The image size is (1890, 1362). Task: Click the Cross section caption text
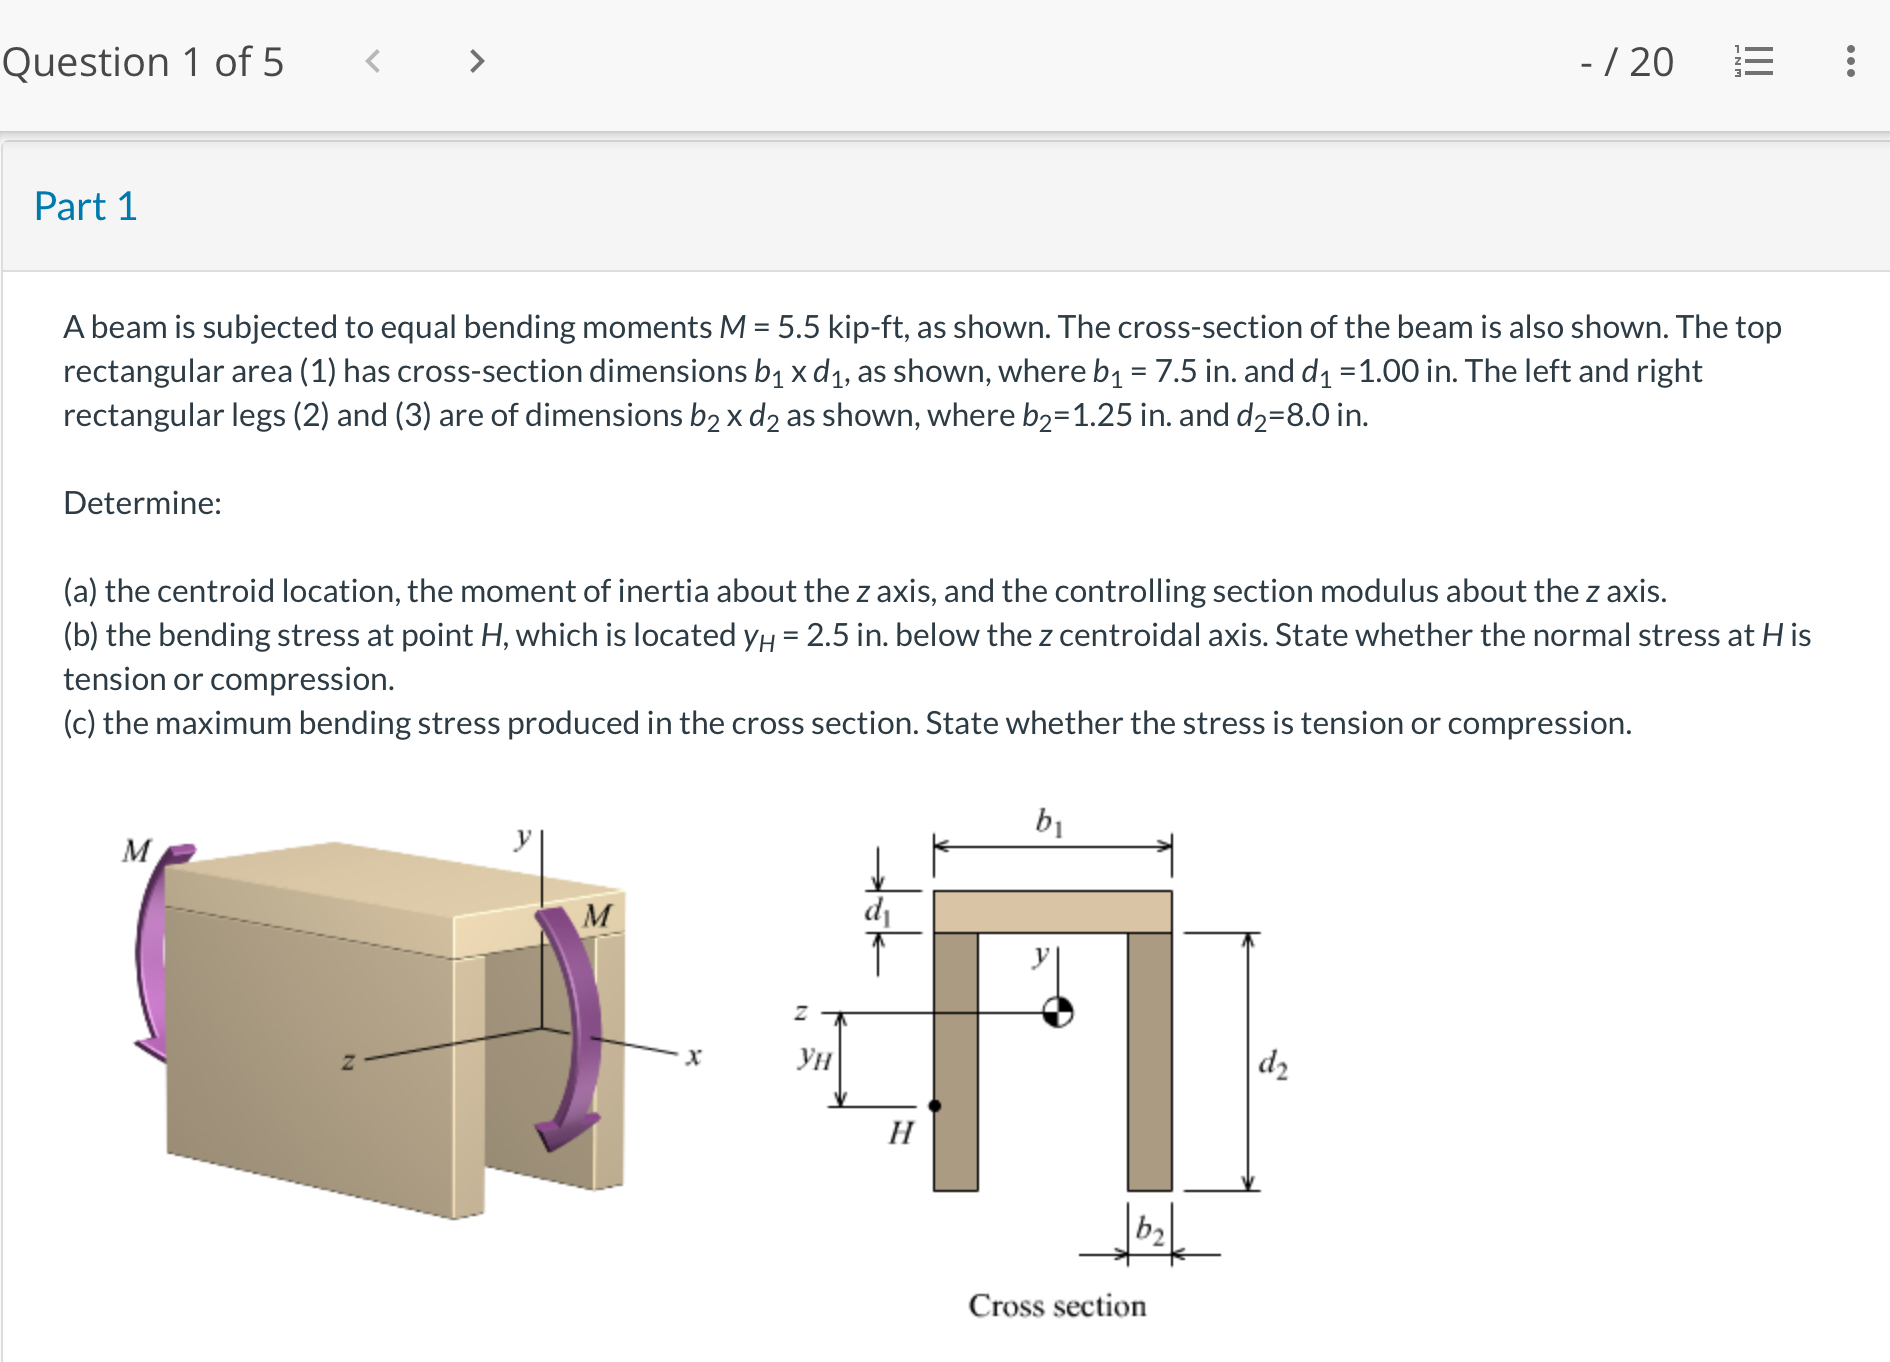(x=1057, y=1305)
